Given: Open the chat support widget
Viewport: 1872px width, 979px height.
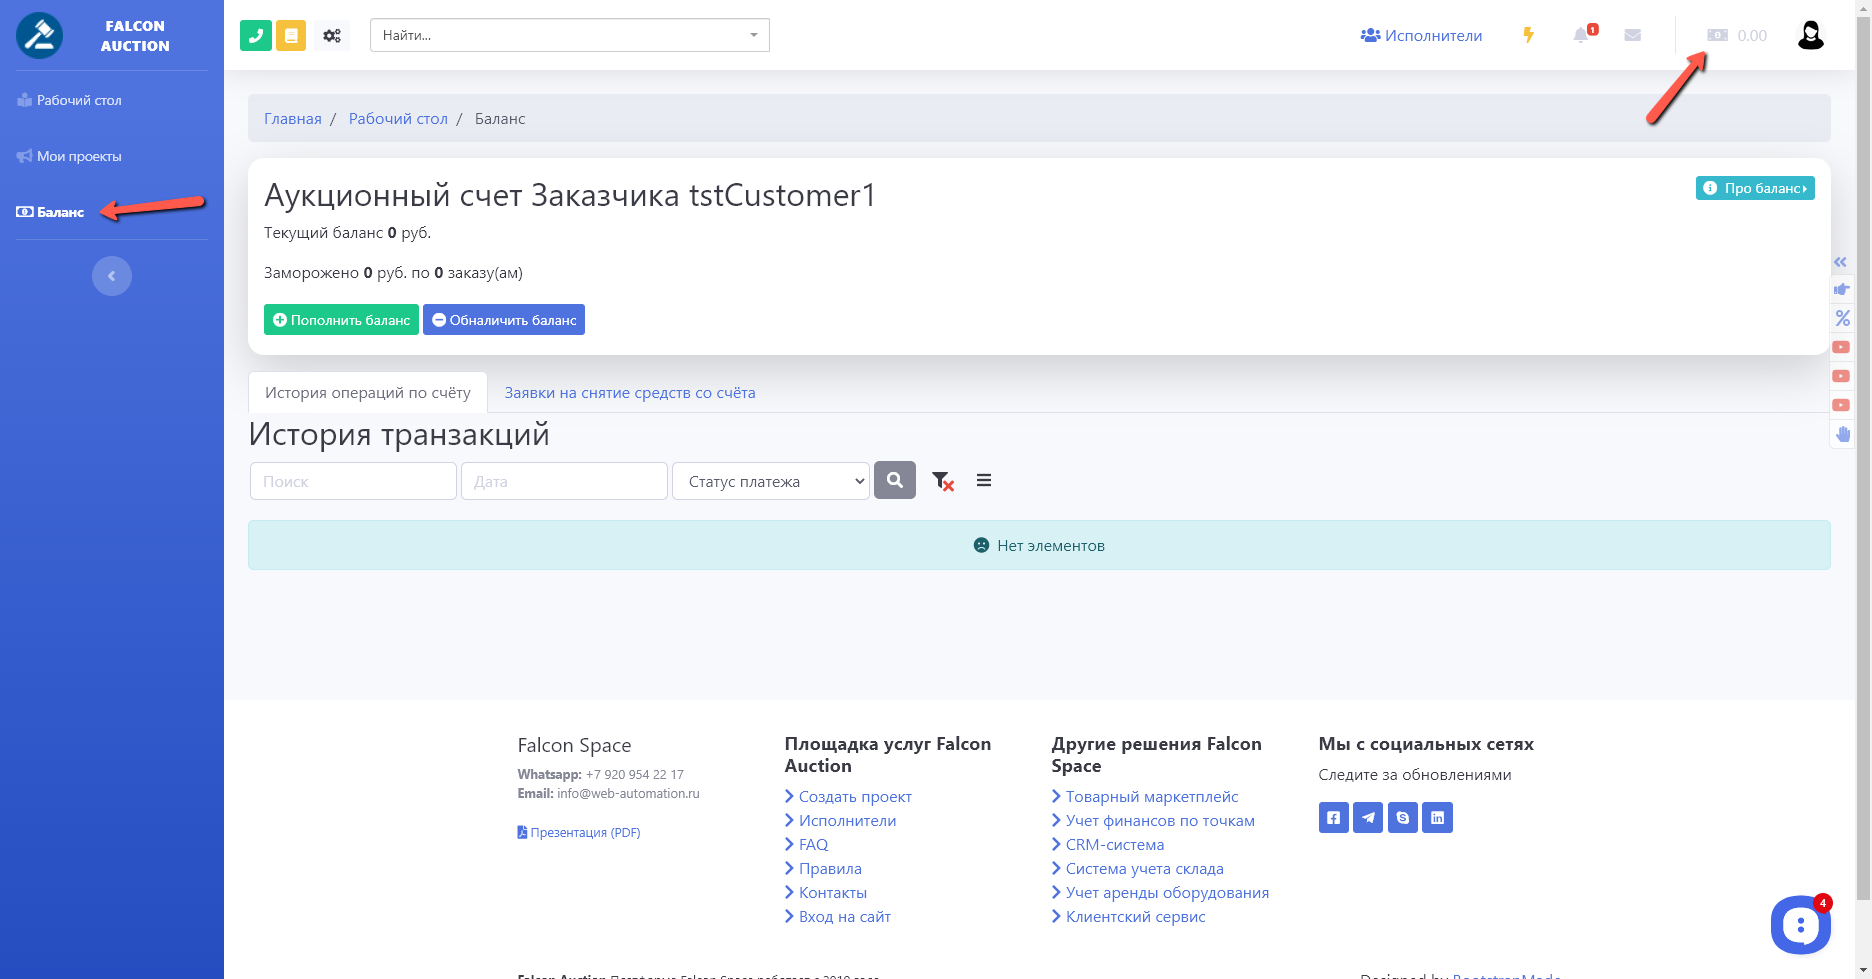Looking at the screenshot, I should [1800, 925].
